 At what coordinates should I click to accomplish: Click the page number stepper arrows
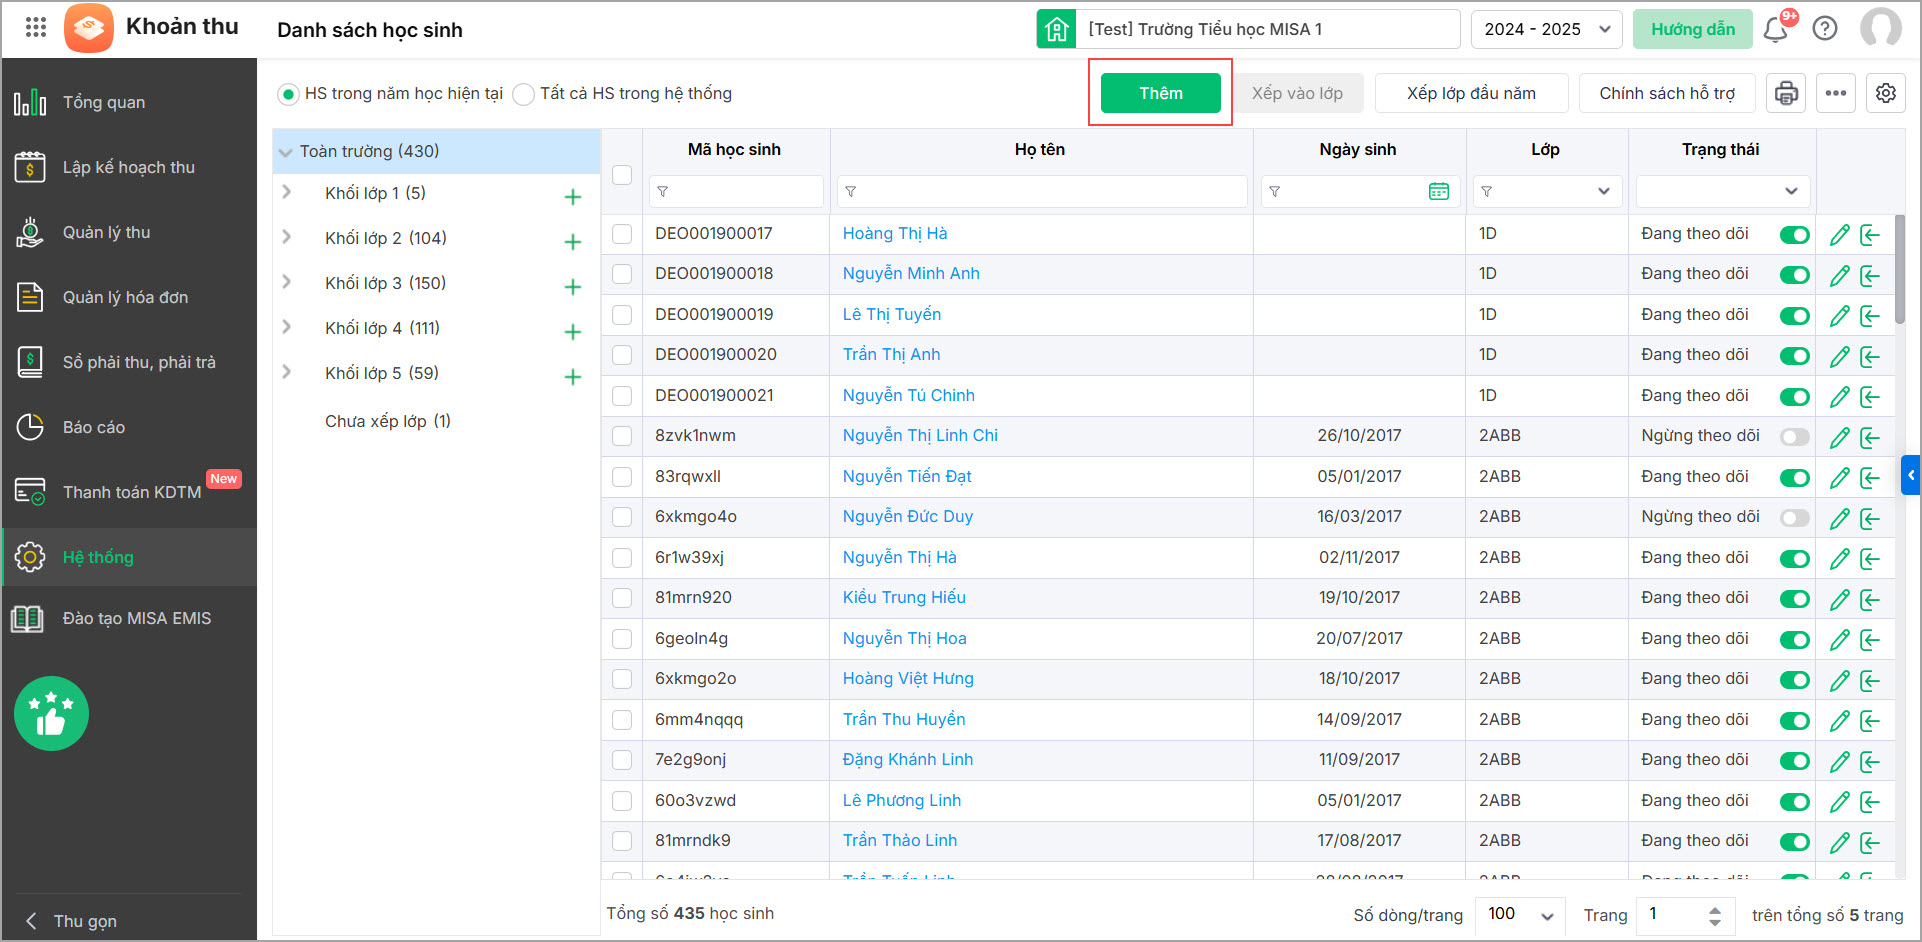[1715, 915]
